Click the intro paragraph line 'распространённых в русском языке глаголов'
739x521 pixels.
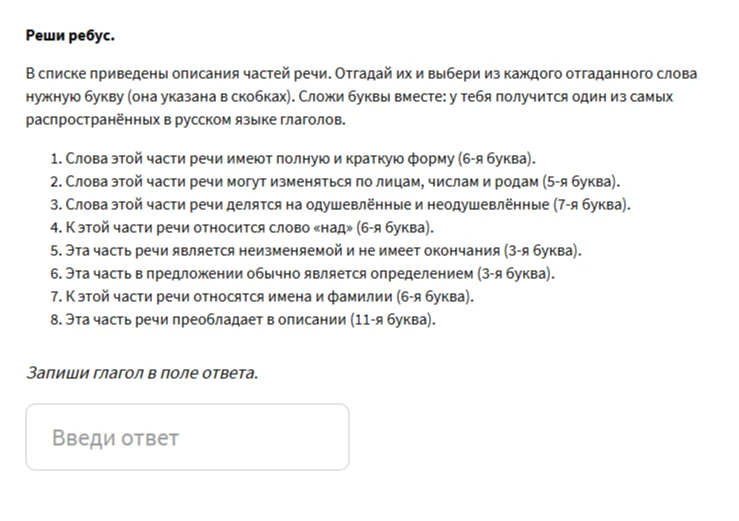click(x=185, y=120)
